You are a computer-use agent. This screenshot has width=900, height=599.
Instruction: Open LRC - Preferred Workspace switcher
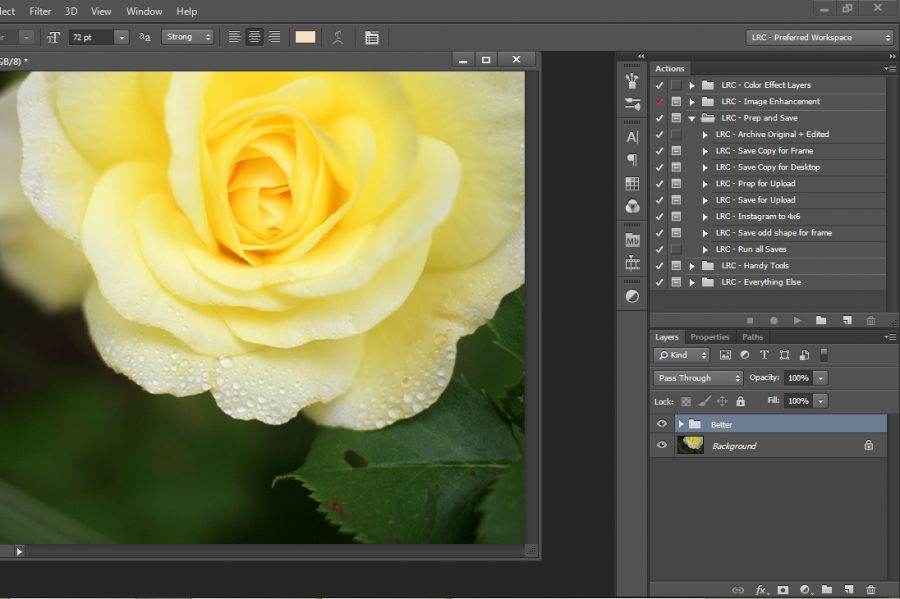(820, 37)
